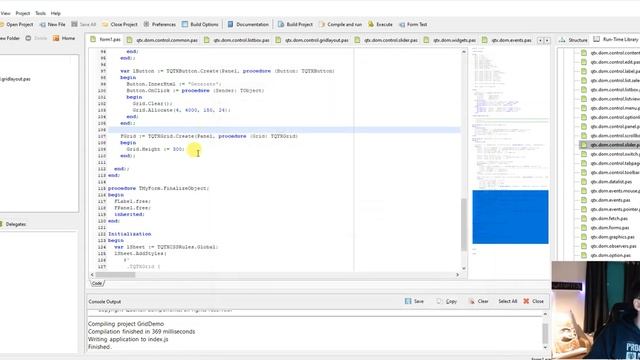Close the Console Output panel
640x360 pixels.
pyautogui.click(x=533, y=301)
